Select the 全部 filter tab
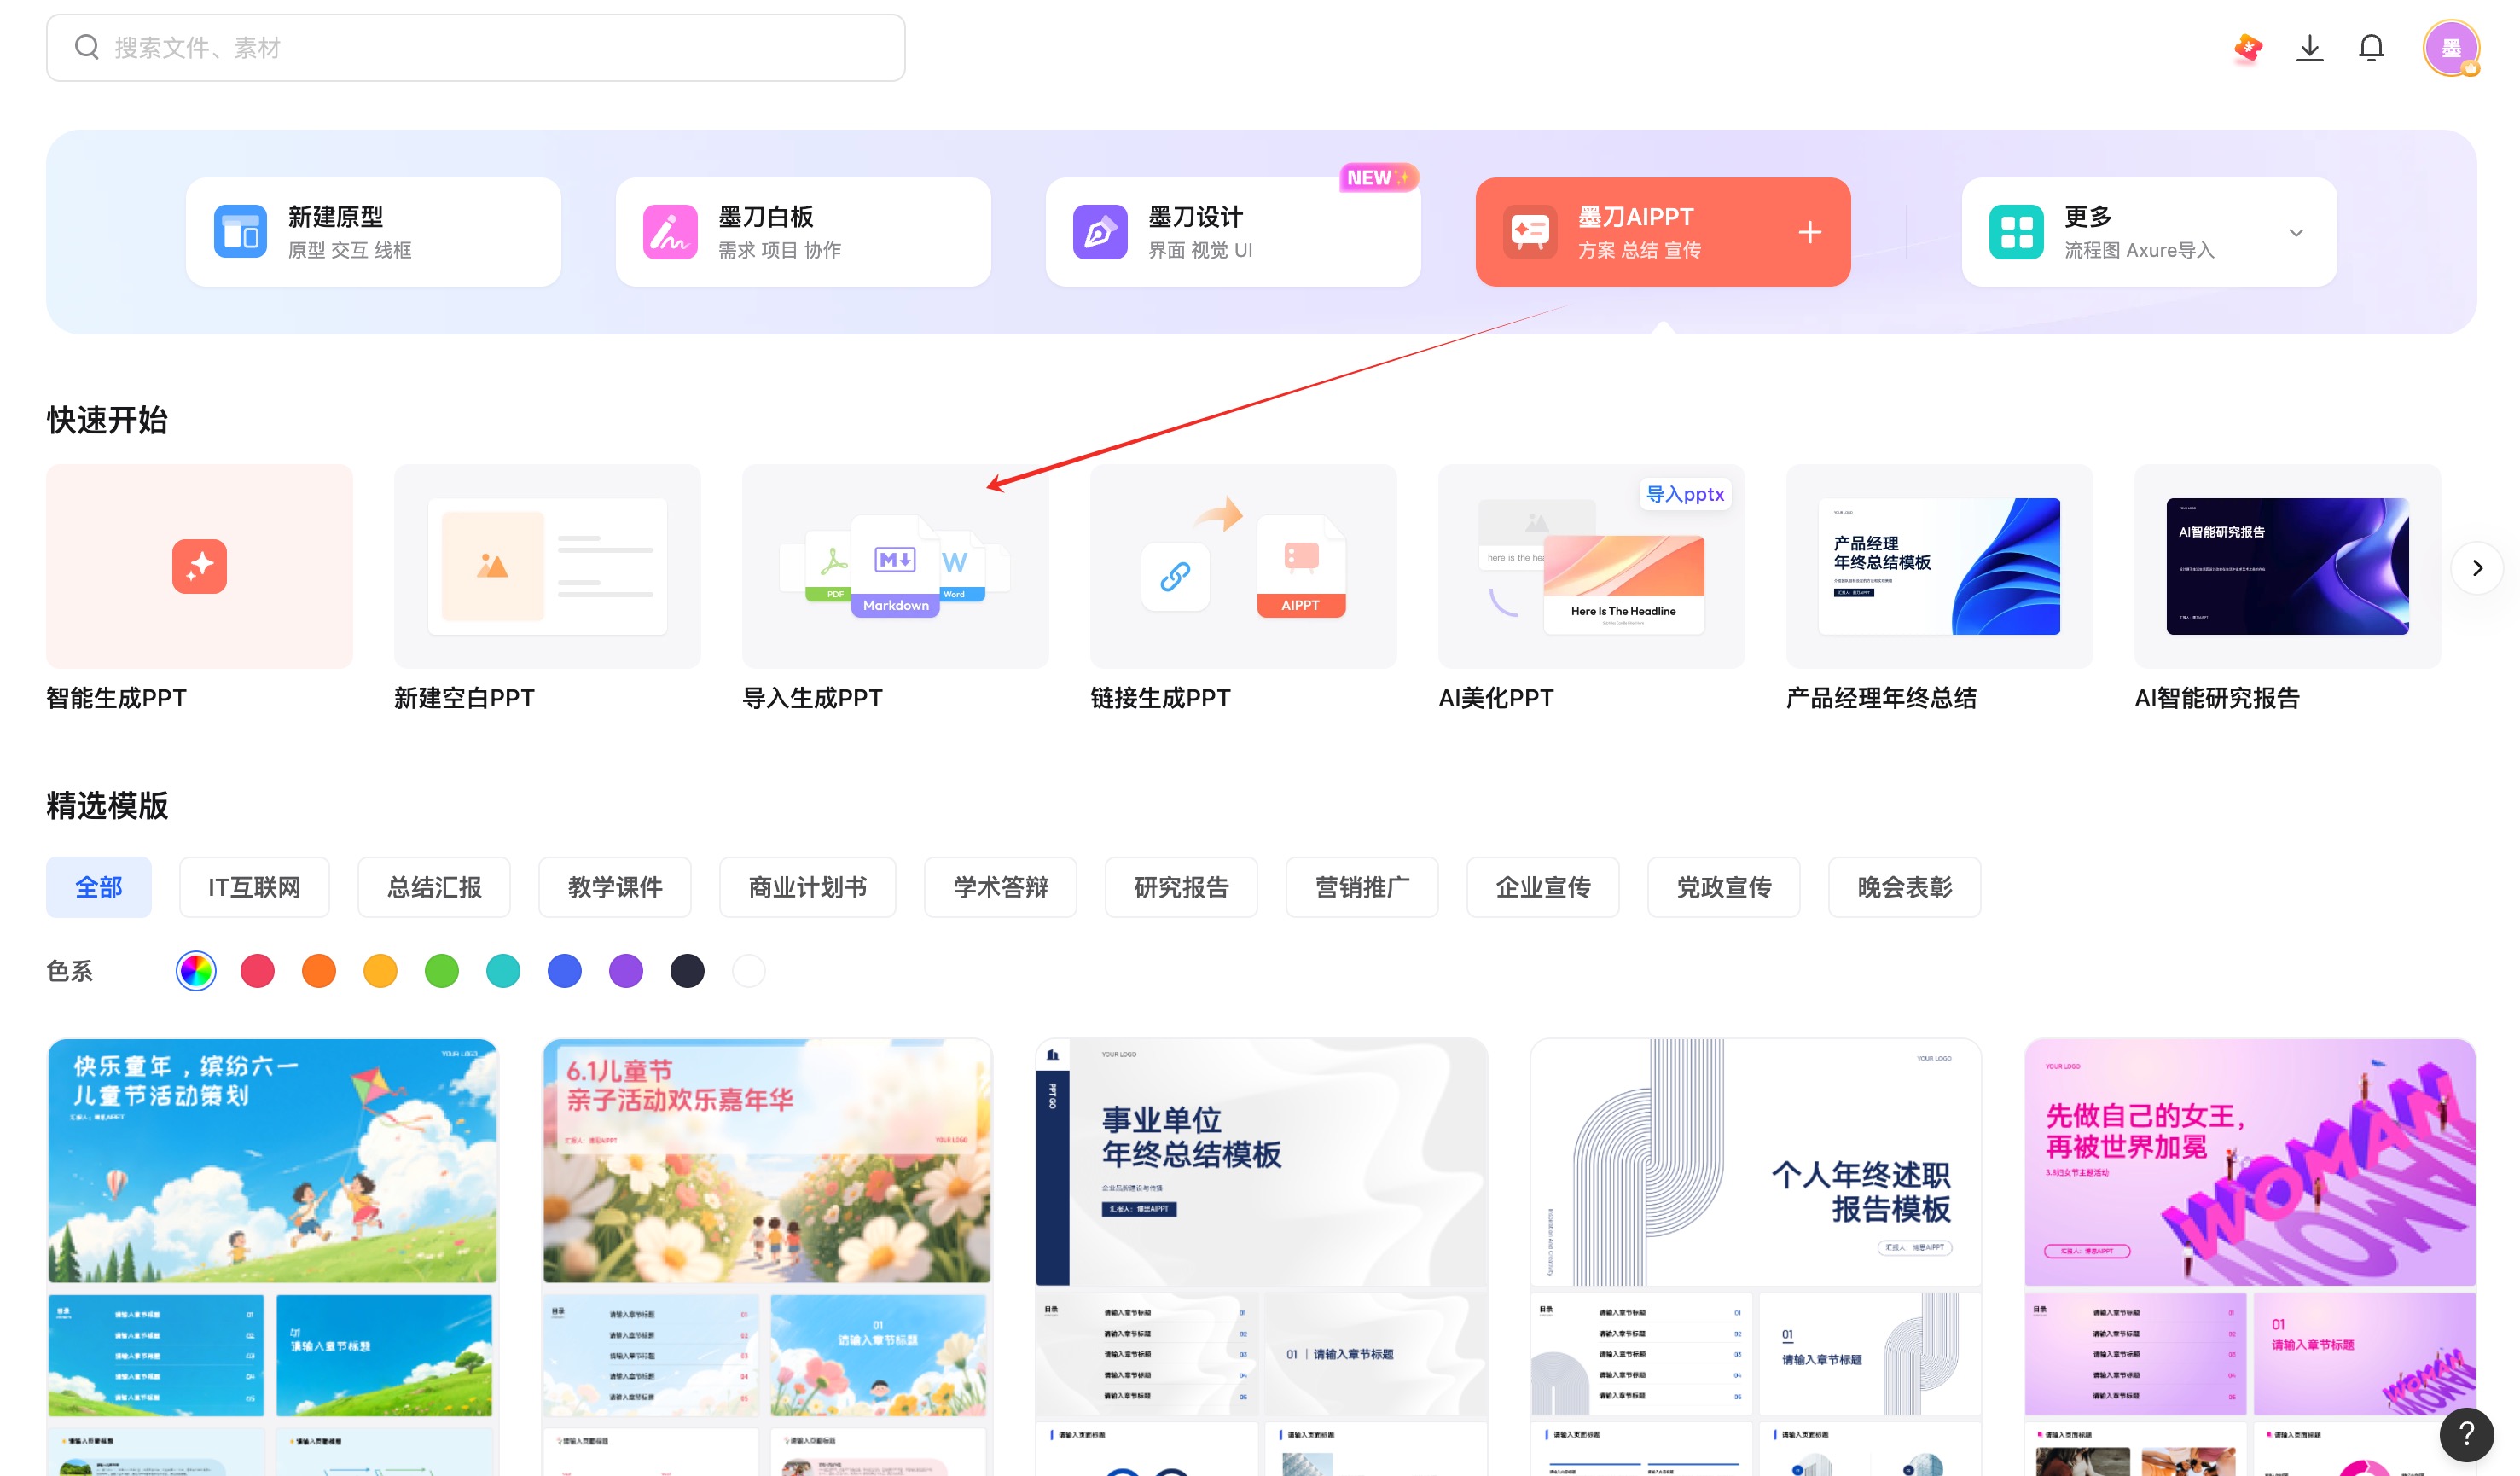The width and height of the screenshot is (2520, 1476). tap(99, 887)
